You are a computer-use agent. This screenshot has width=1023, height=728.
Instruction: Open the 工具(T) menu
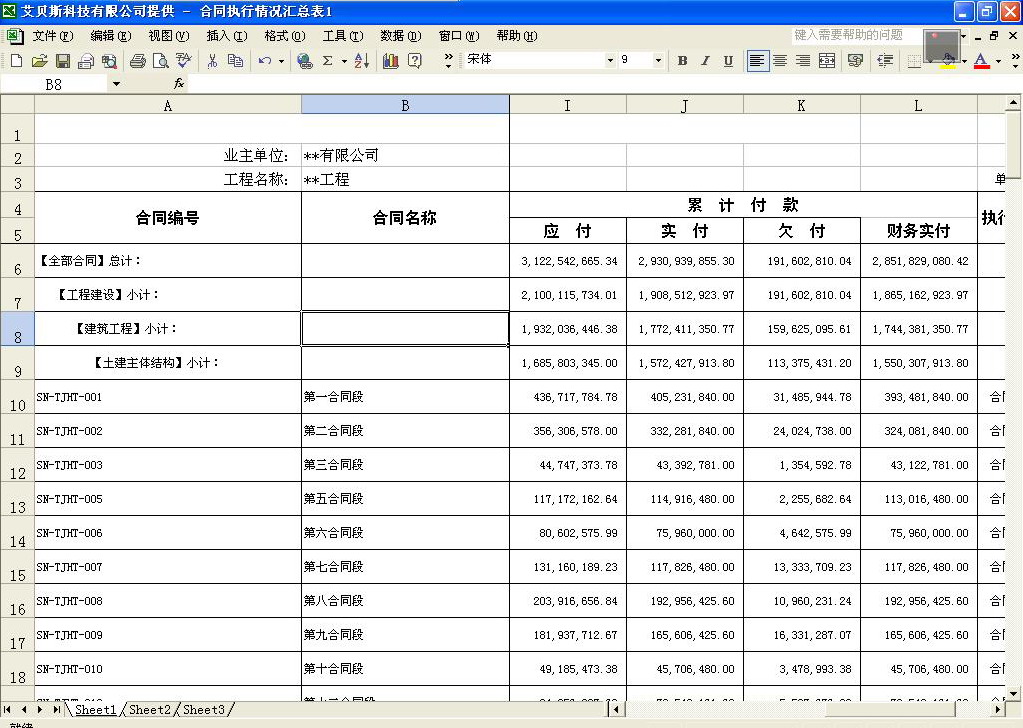343,36
